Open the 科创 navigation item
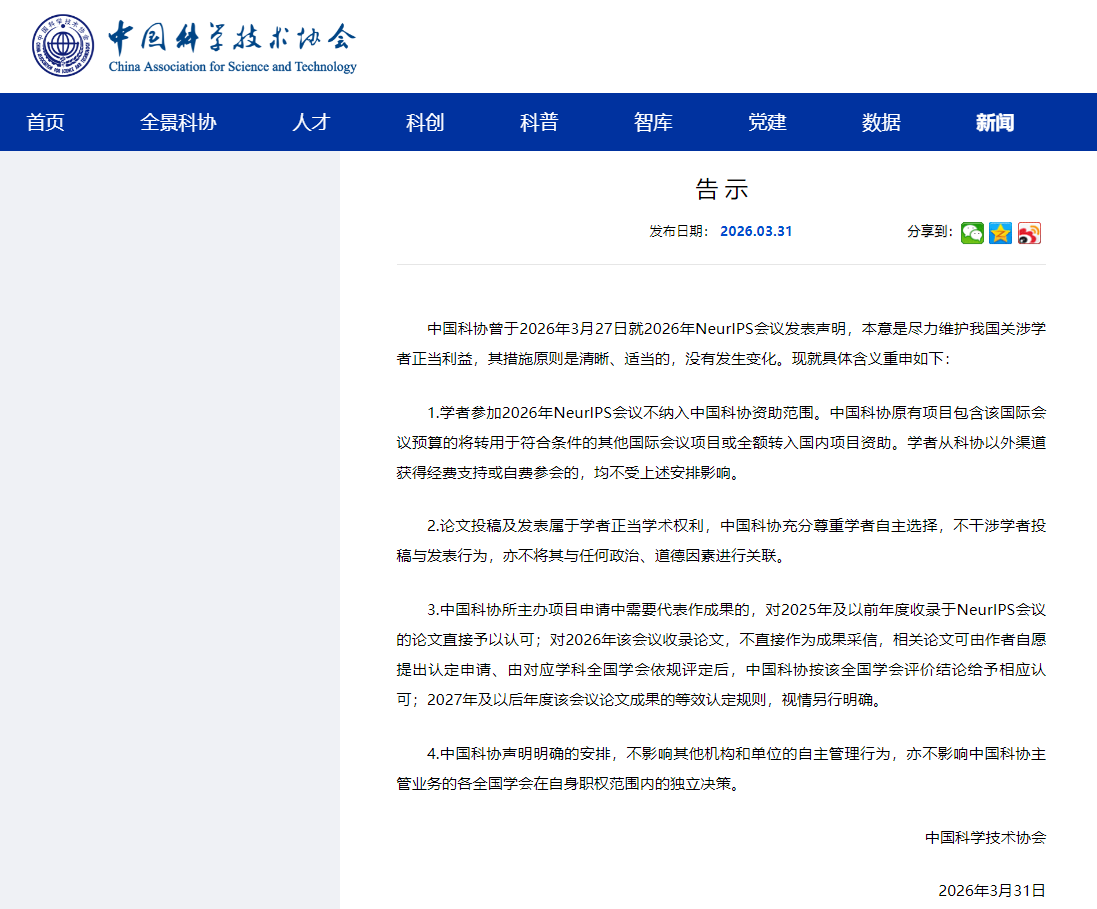 point(425,122)
